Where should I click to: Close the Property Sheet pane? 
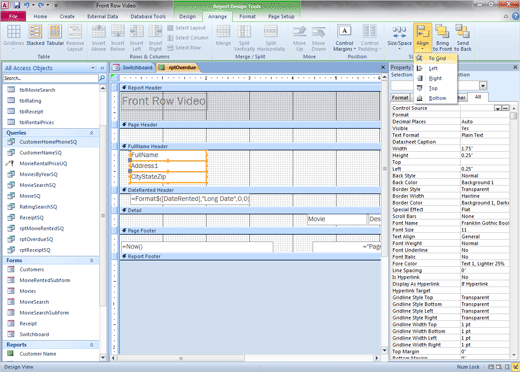515,67
